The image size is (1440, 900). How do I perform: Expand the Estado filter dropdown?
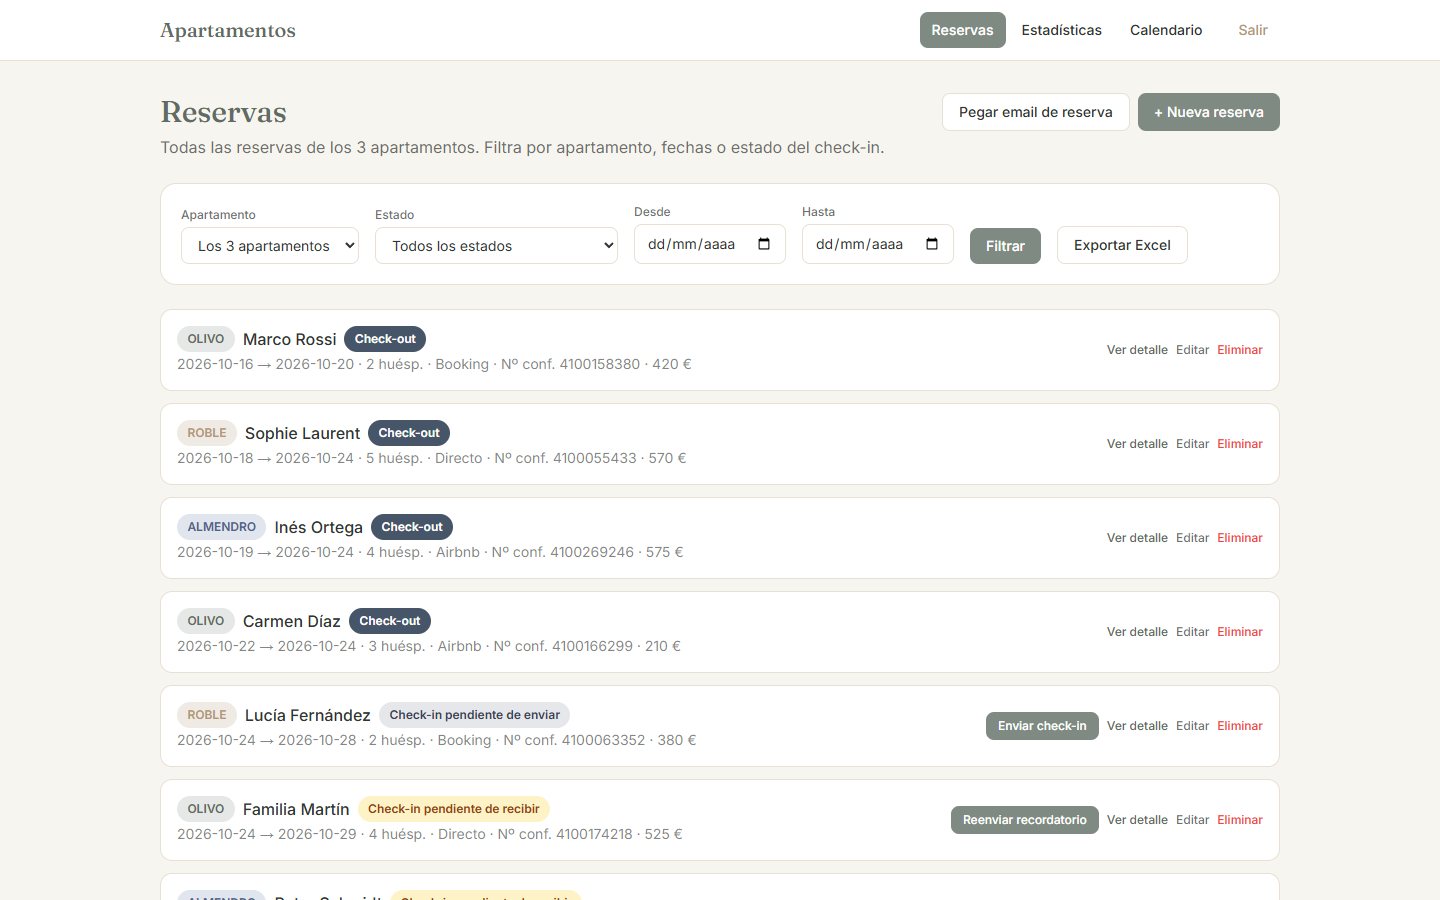(496, 246)
